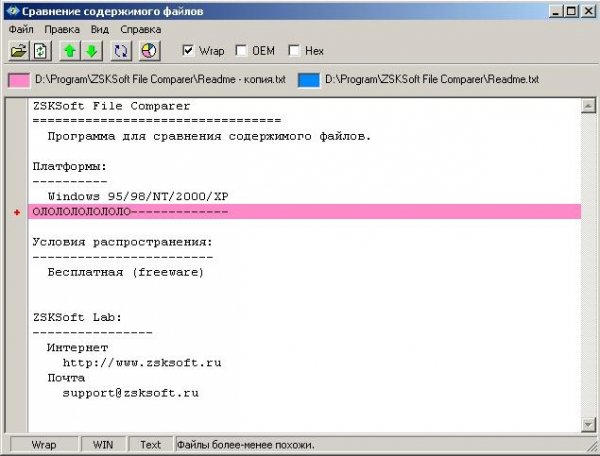Screen dimensions: 600x456
Task: Click the re-compare files document icon
Action: click(x=40, y=51)
